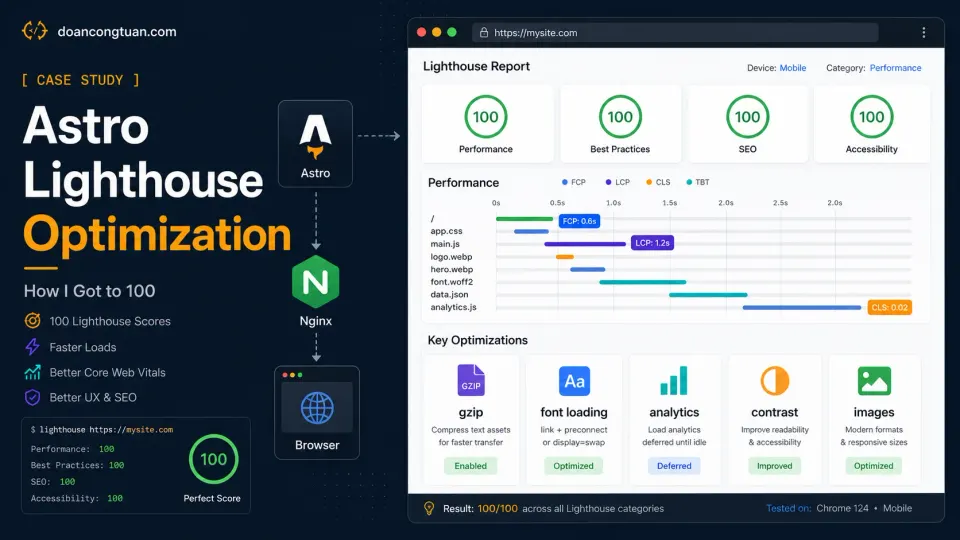
Task: Click the Improved badge under contrast
Action: tap(774, 466)
